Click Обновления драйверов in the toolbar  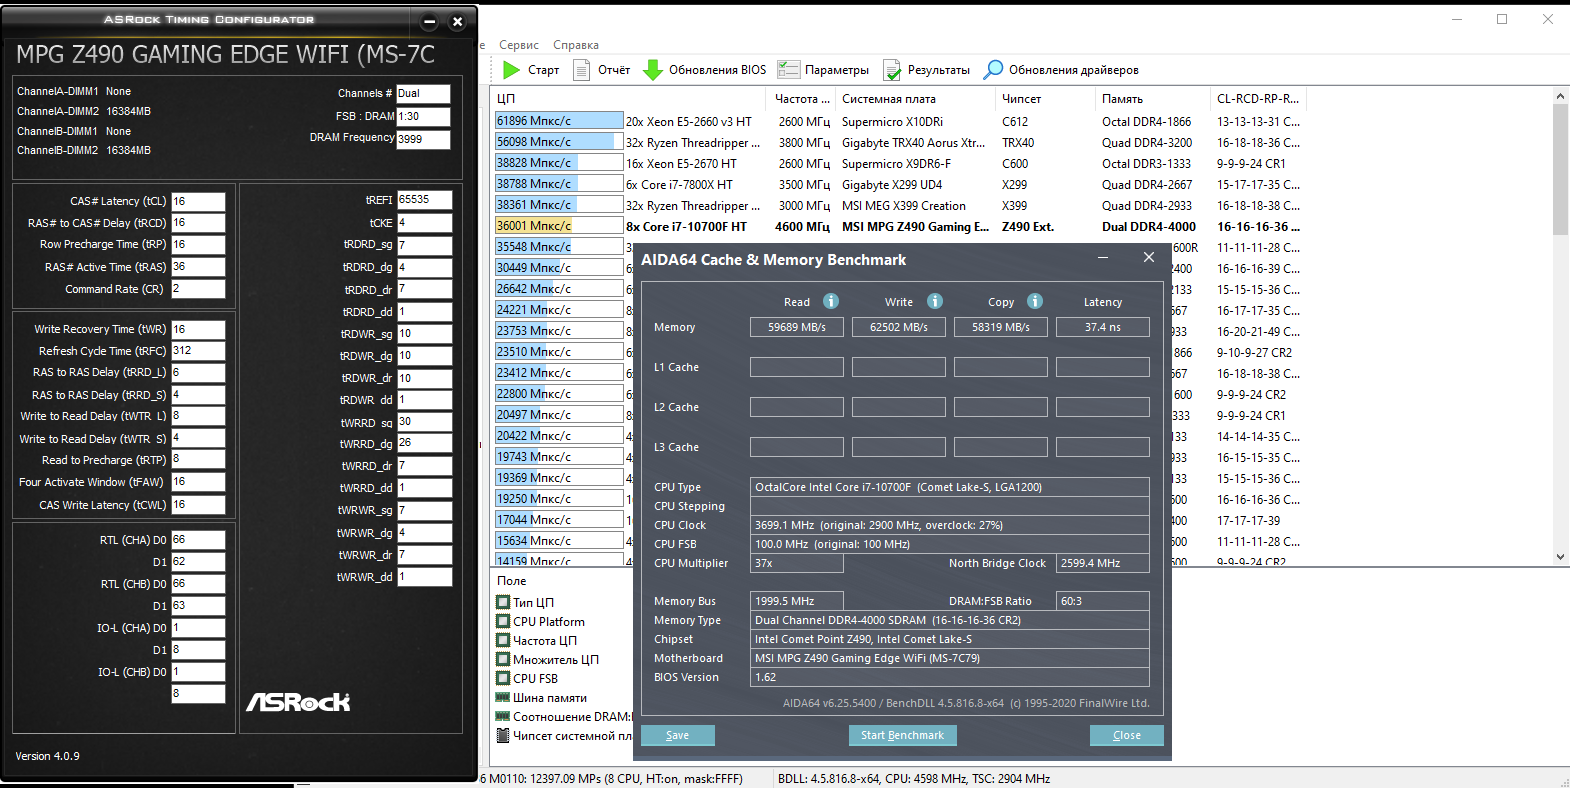[x=1061, y=70]
